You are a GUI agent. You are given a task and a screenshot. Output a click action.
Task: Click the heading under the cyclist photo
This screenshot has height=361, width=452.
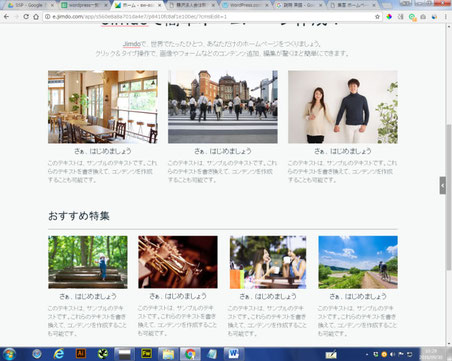(x=358, y=296)
